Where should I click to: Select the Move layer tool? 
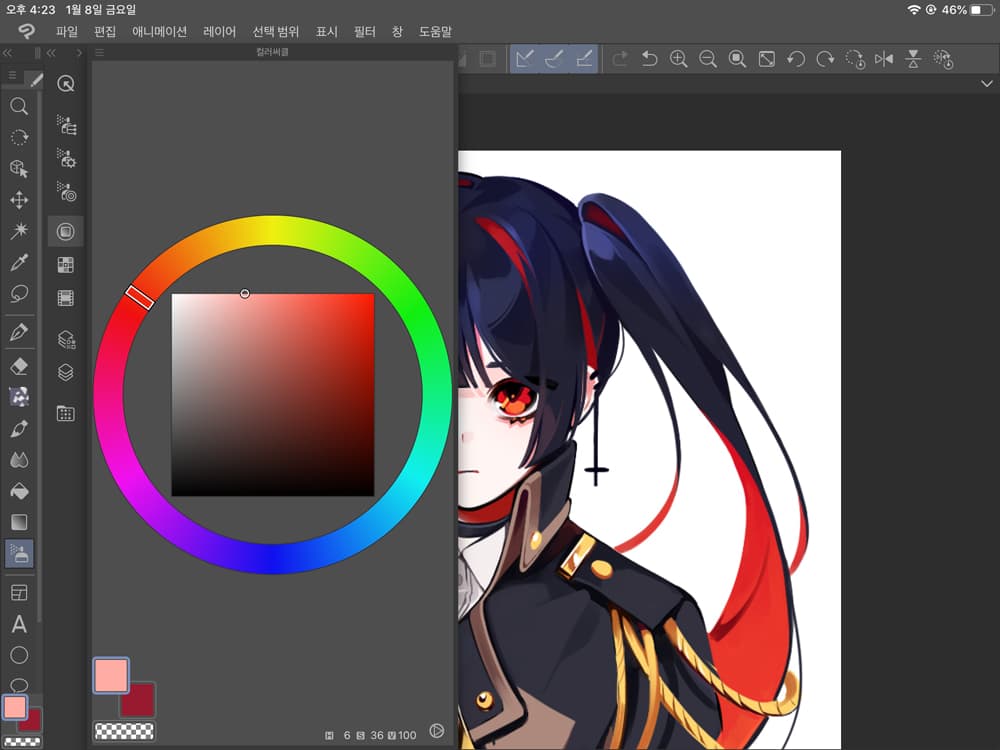tap(19, 200)
